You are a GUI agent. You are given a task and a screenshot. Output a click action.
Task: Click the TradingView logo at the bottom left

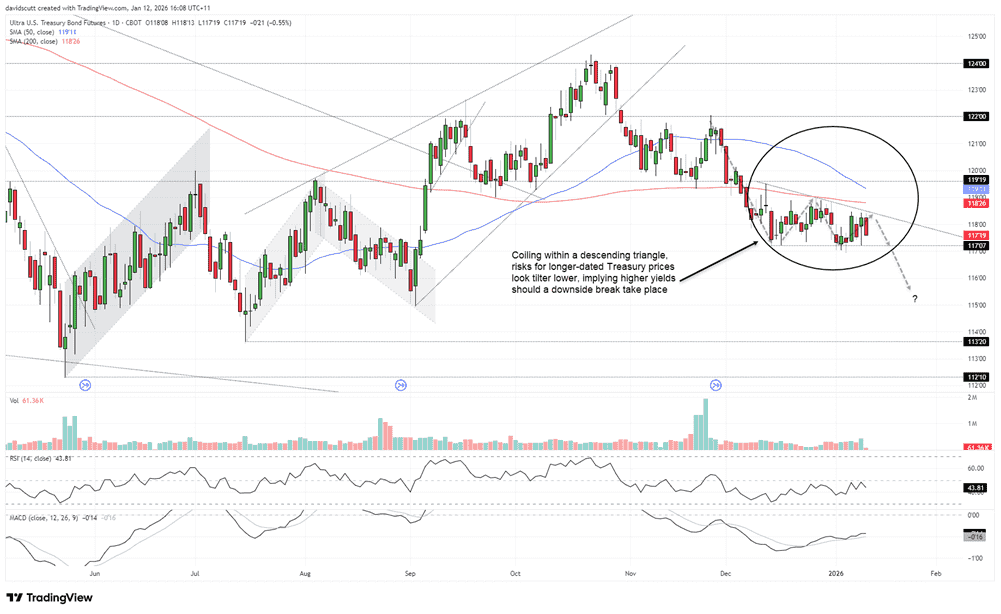50,597
